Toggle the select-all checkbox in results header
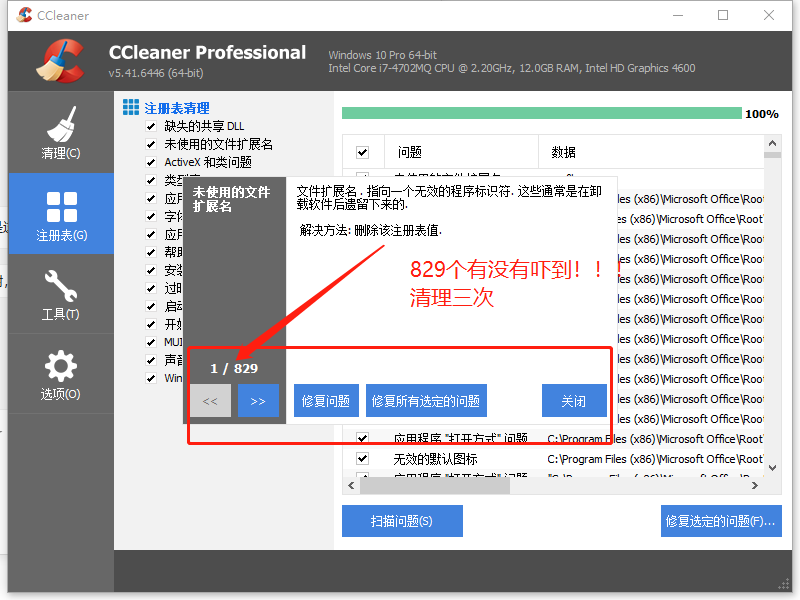The image size is (800, 600). point(363,152)
